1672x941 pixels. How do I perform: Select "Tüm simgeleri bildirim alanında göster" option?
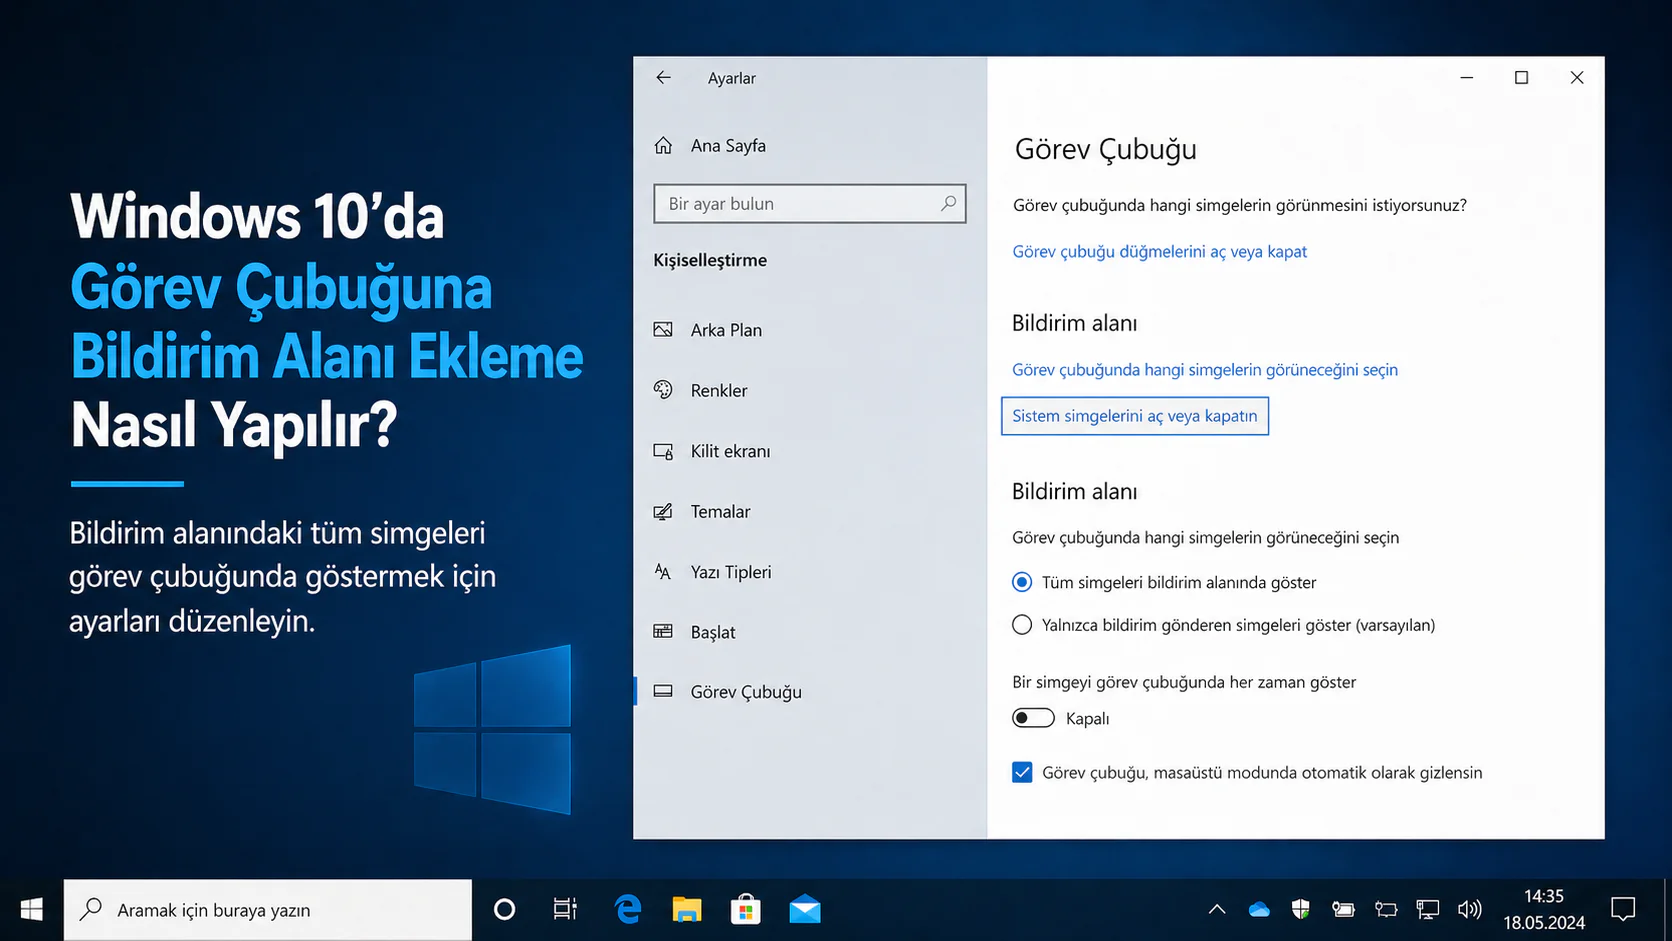point(1021,582)
